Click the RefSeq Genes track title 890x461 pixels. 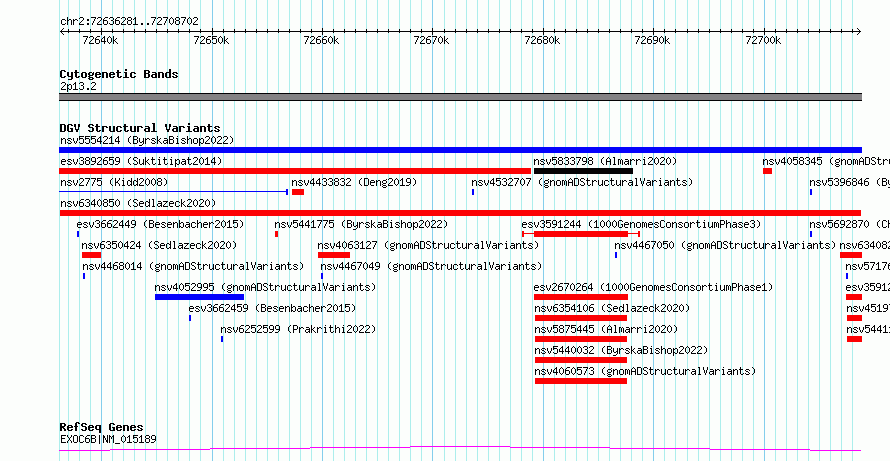[x=102, y=428]
